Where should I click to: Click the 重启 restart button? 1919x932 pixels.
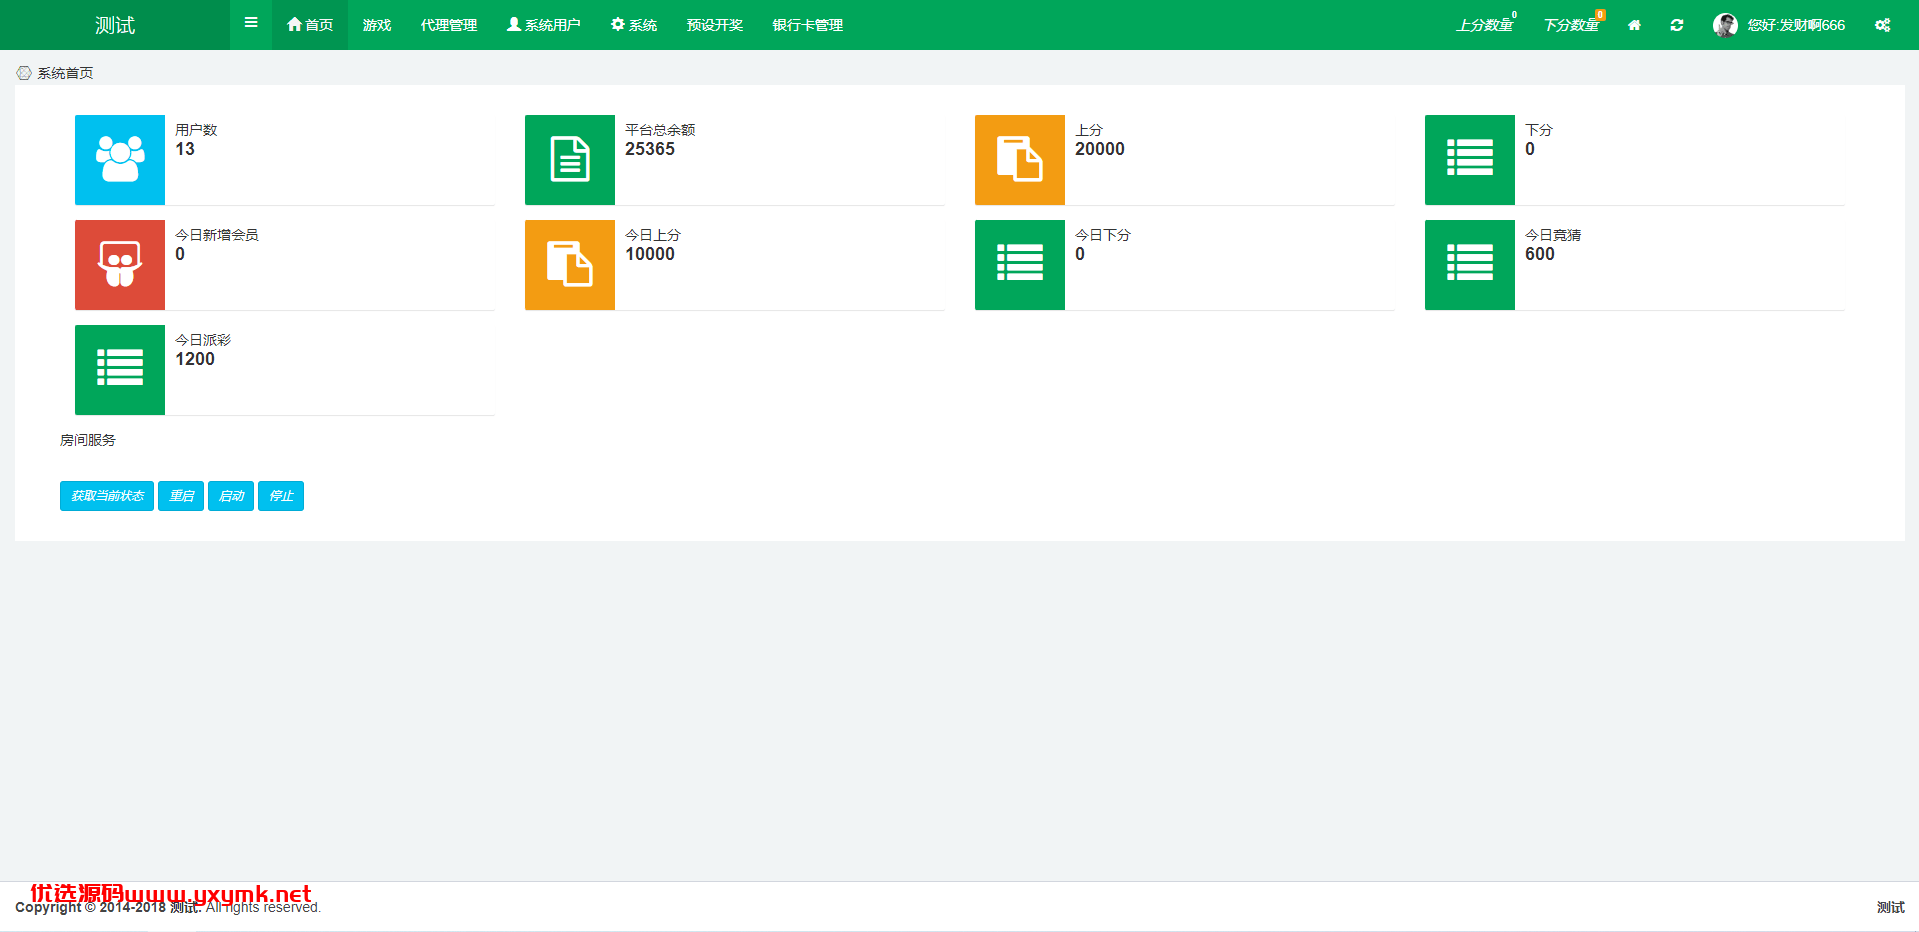click(x=181, y=496)
